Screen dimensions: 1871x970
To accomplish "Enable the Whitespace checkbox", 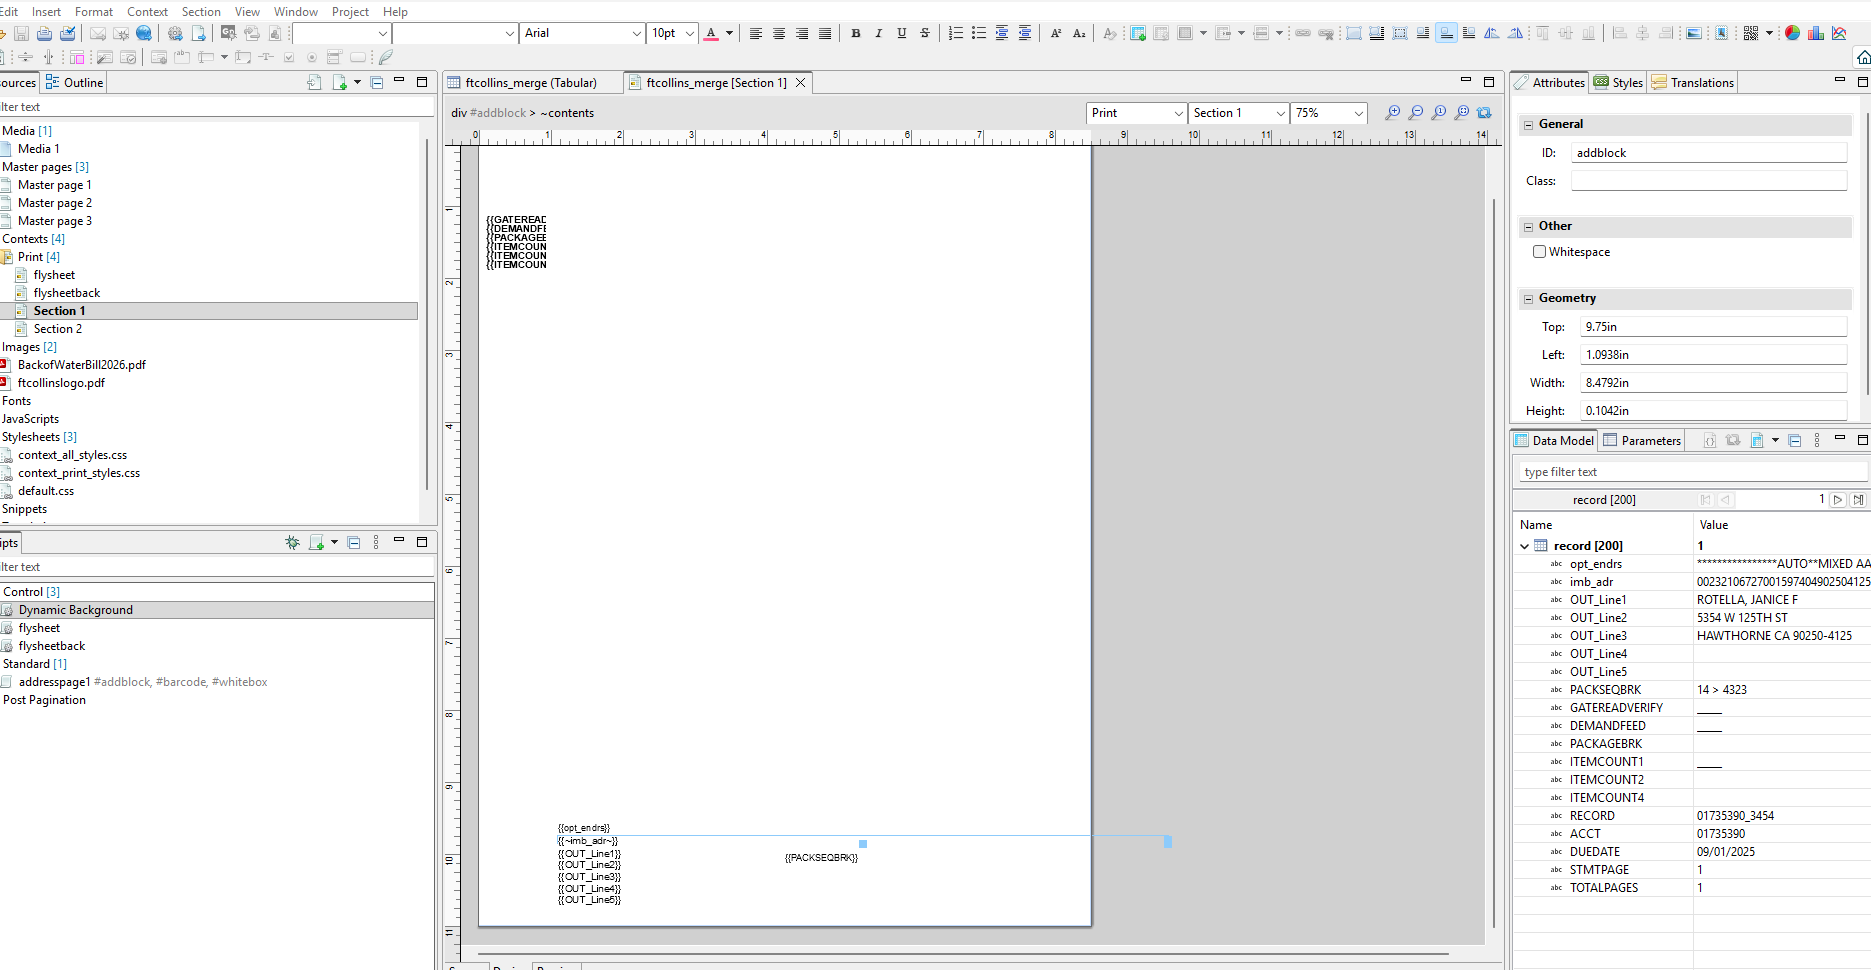I will tap(1539, 252).
